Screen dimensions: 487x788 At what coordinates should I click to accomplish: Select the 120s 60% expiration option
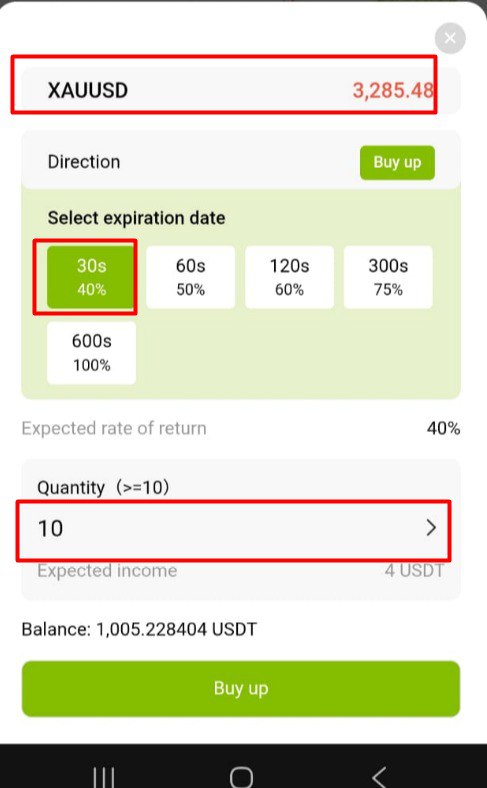pos(289,277)
